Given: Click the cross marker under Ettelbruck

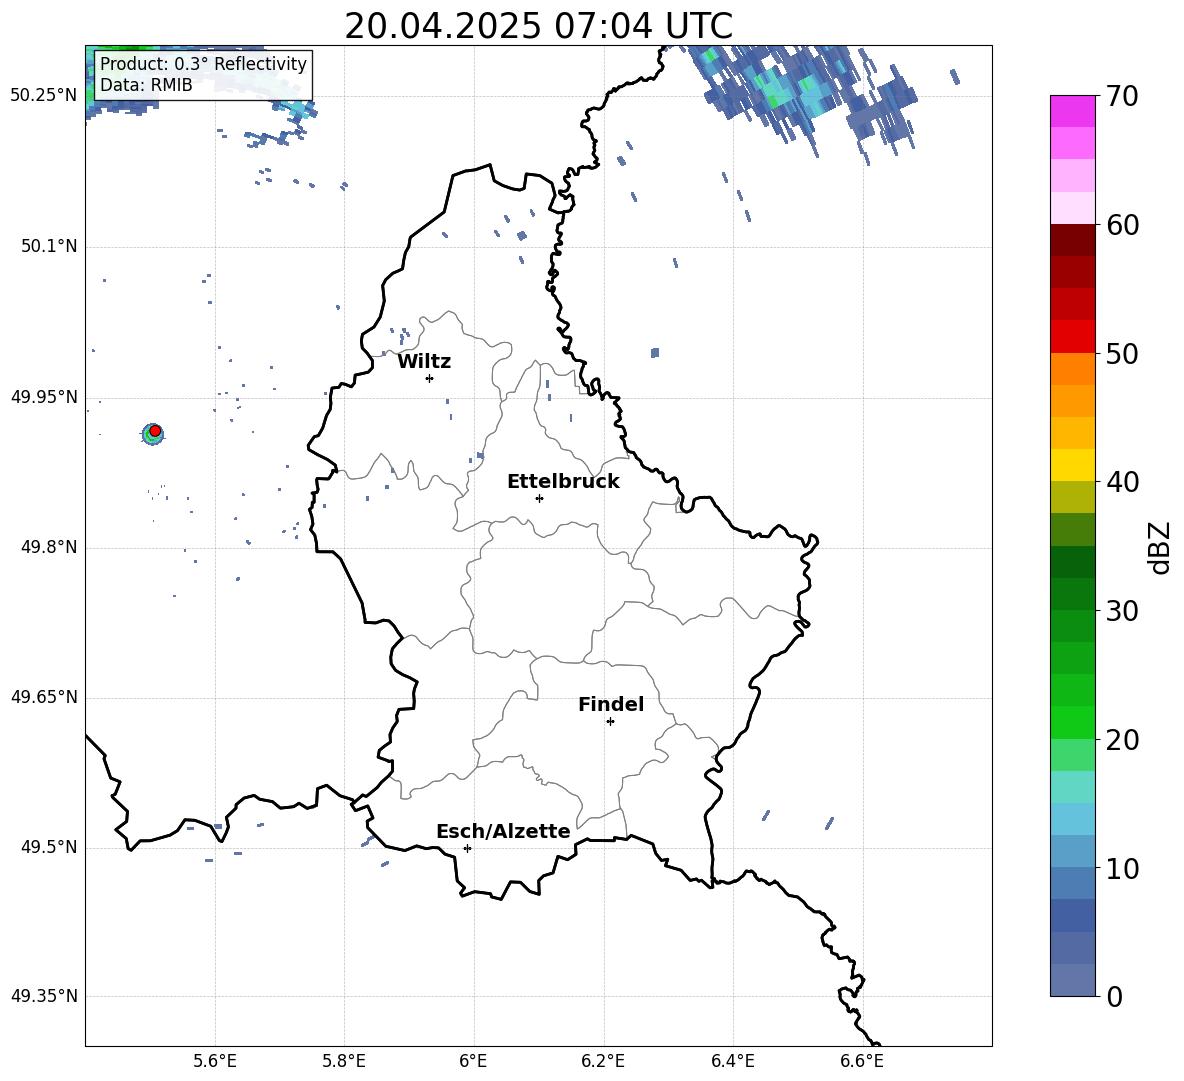Looking at the screenshot, I should pyautogui.click(x=539, y=498).
